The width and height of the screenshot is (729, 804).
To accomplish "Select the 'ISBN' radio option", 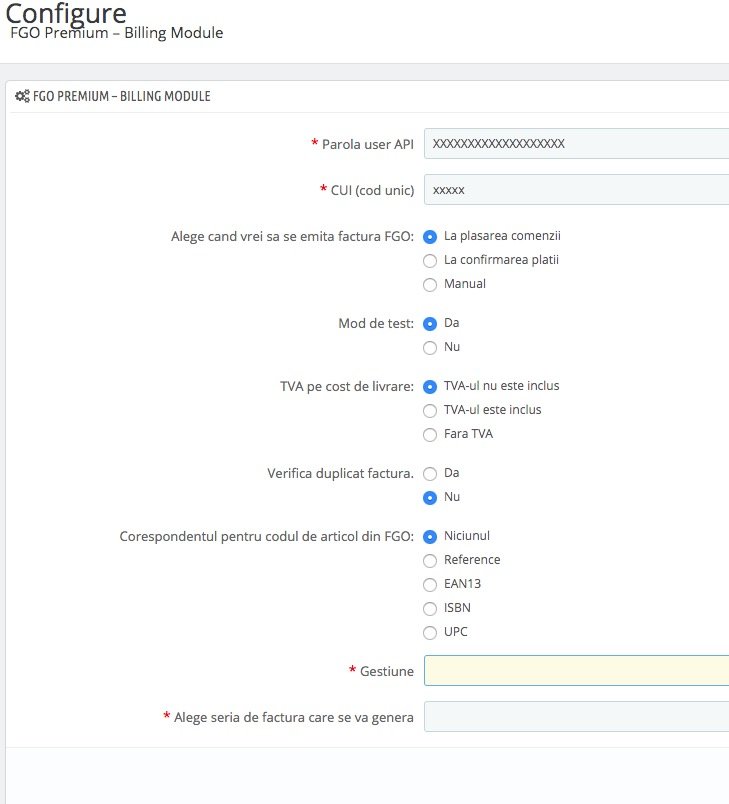I will click(430, 609).
